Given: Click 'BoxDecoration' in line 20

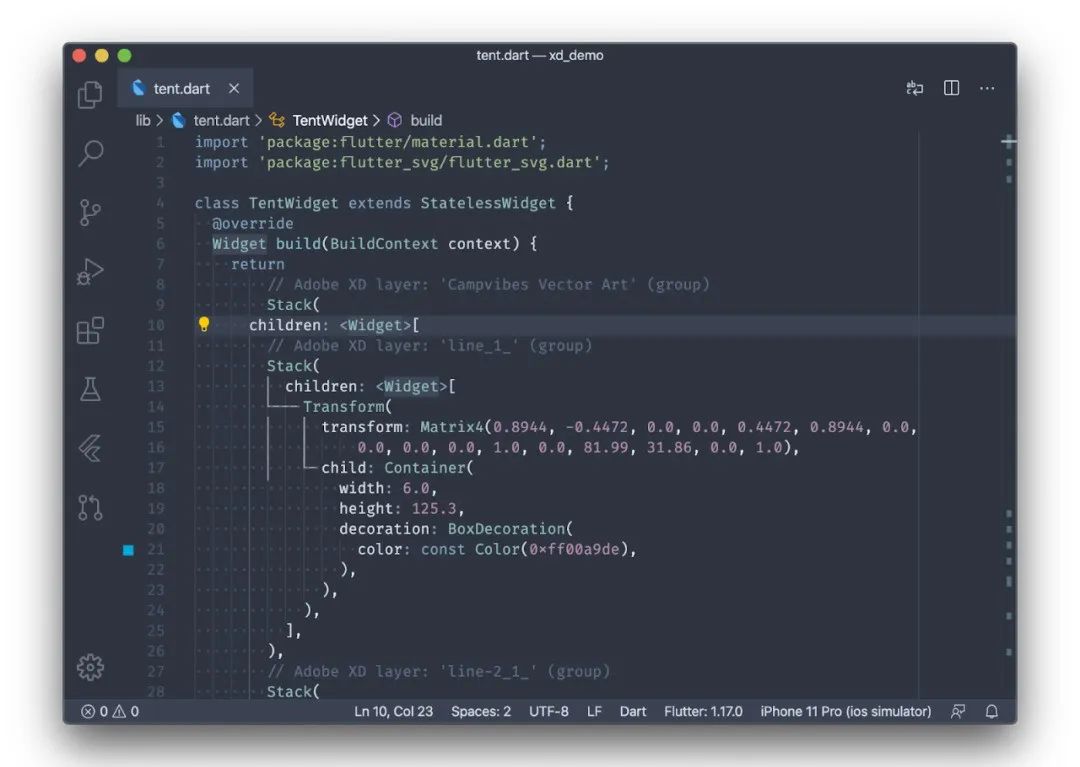Looking at the screenshot, I should tap(506, 529).
